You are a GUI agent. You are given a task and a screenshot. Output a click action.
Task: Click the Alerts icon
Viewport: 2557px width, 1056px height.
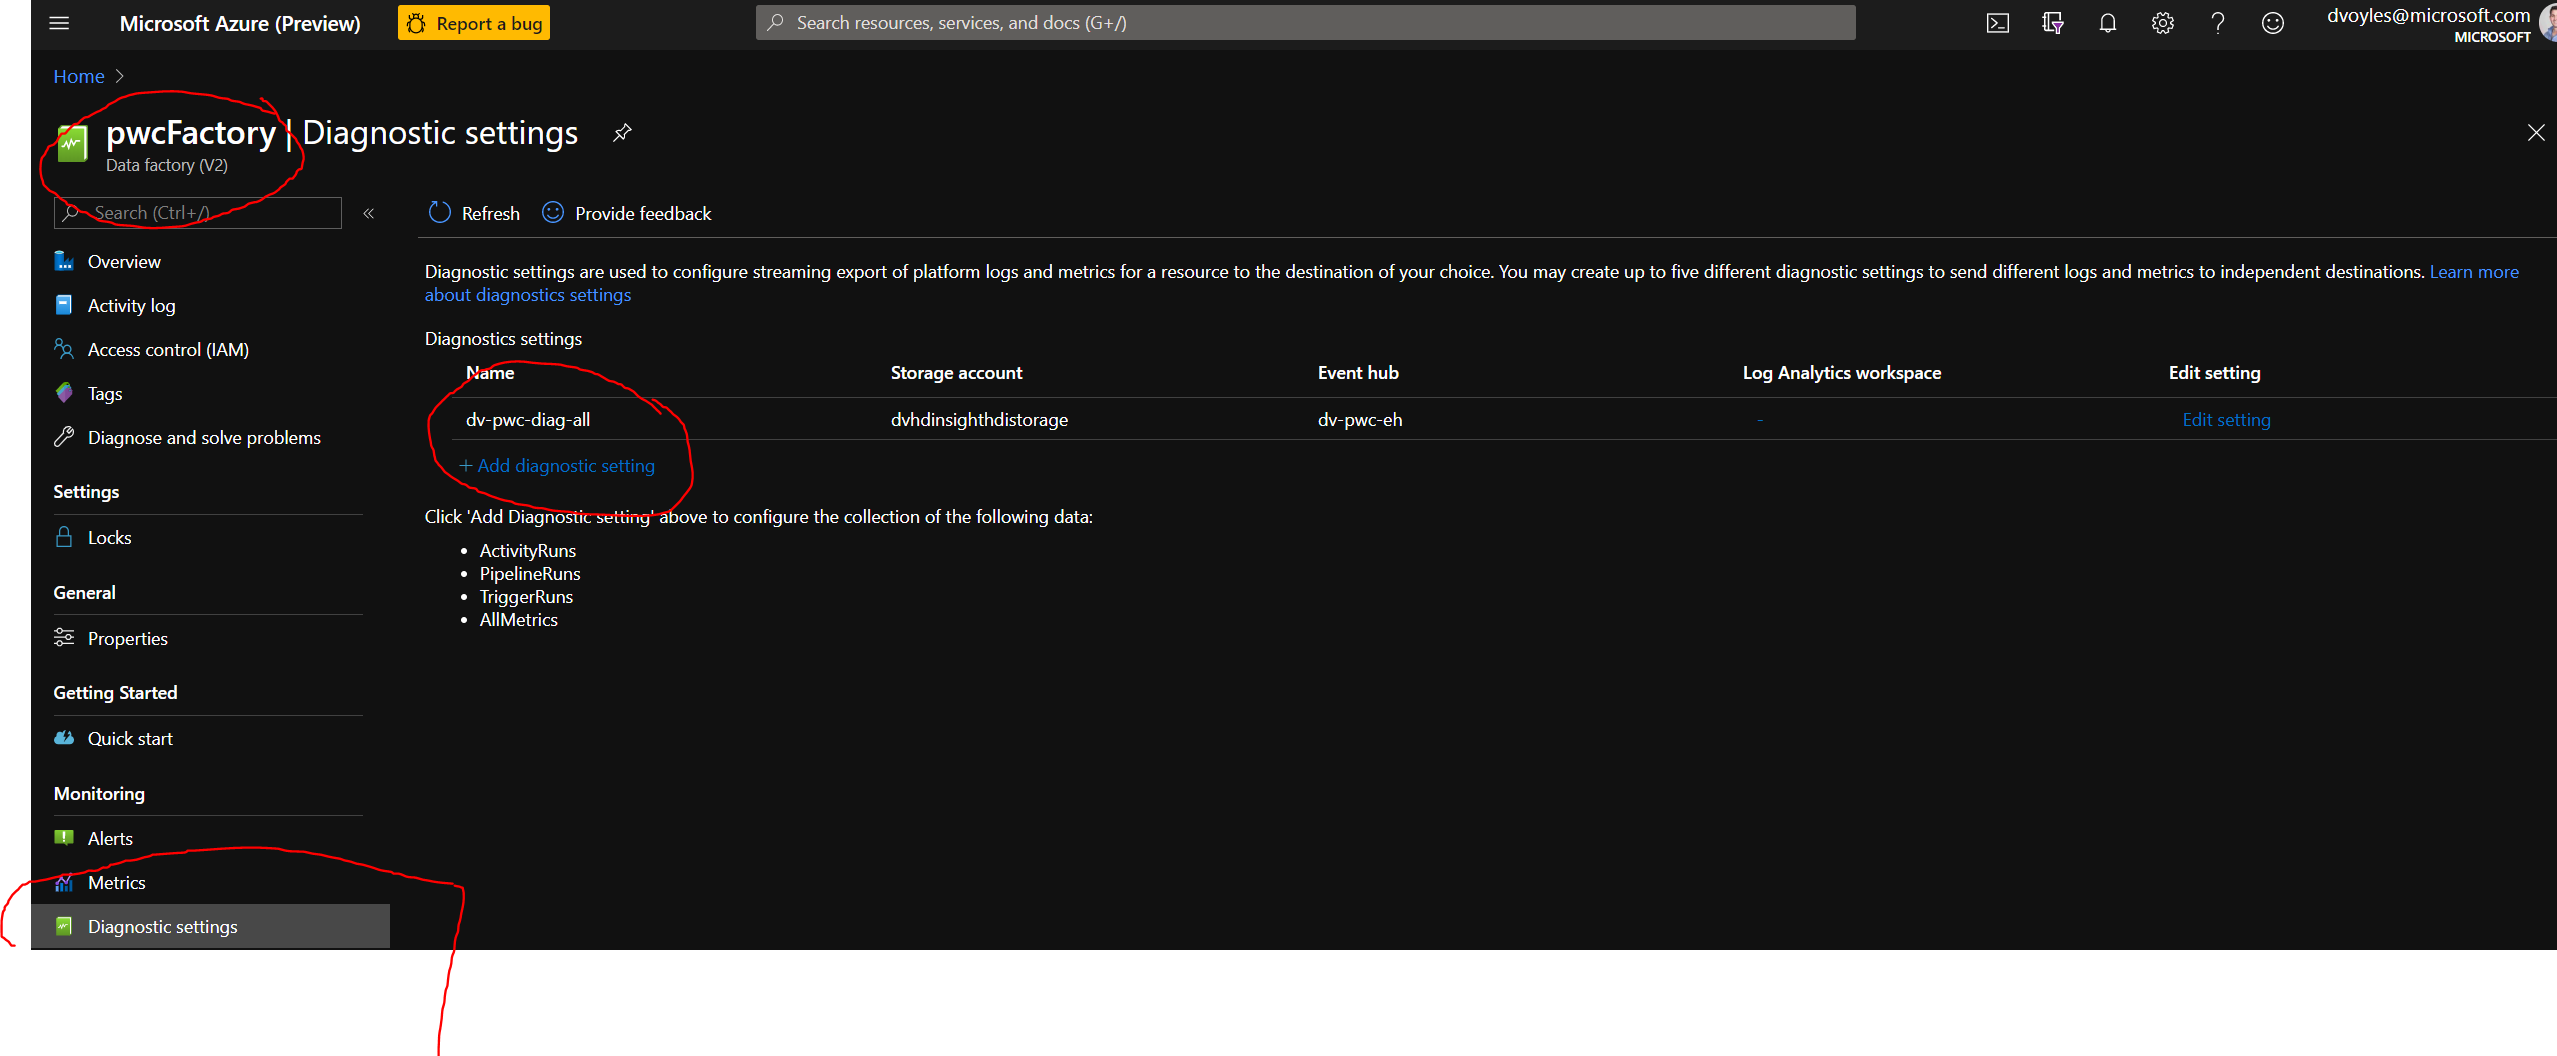(x=64, y=838)
